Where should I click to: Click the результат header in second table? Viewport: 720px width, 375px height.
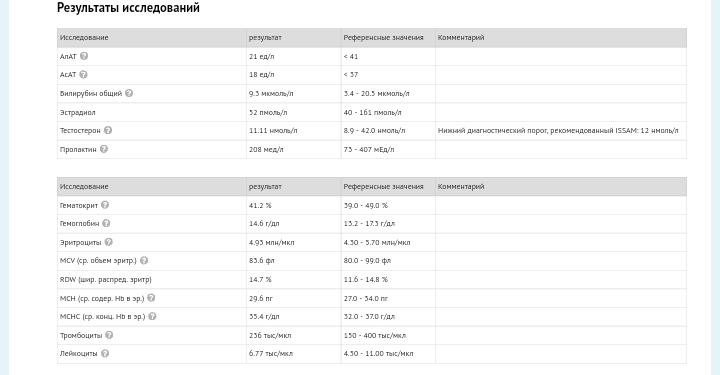coord(265,187)
